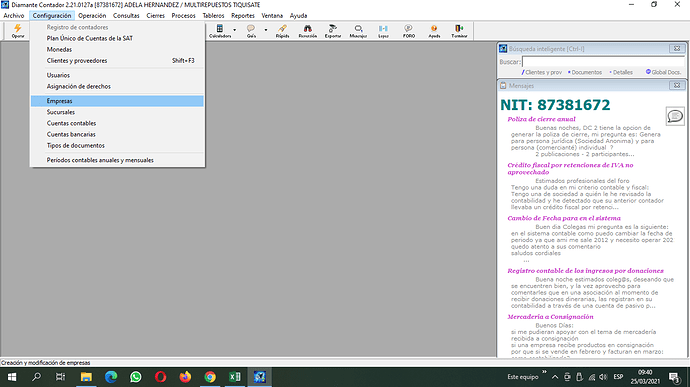This screenshot has width=690, height=387.
Task: Click the Mensajes panel clipboard icon
Action: (x=503, y=85)
